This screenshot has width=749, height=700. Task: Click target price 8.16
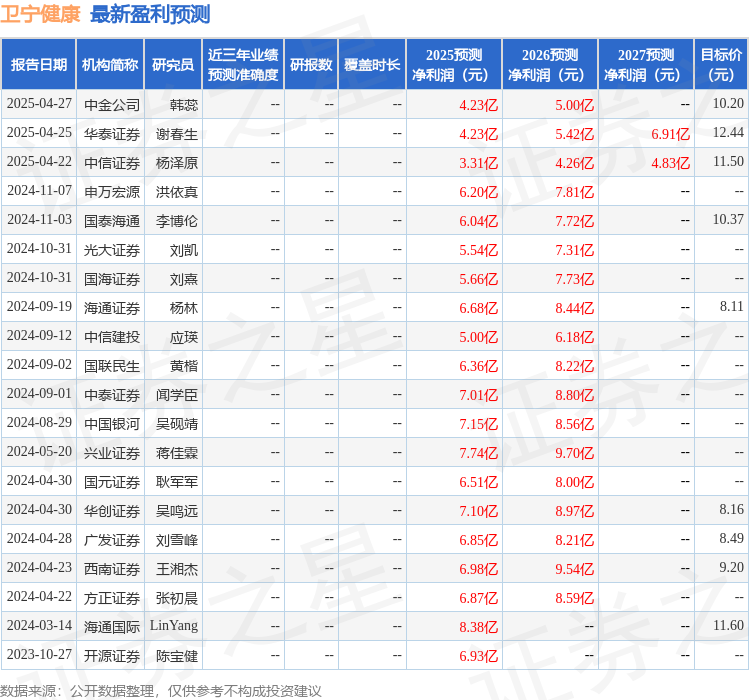pyautogui.click(x=731, y=509)
